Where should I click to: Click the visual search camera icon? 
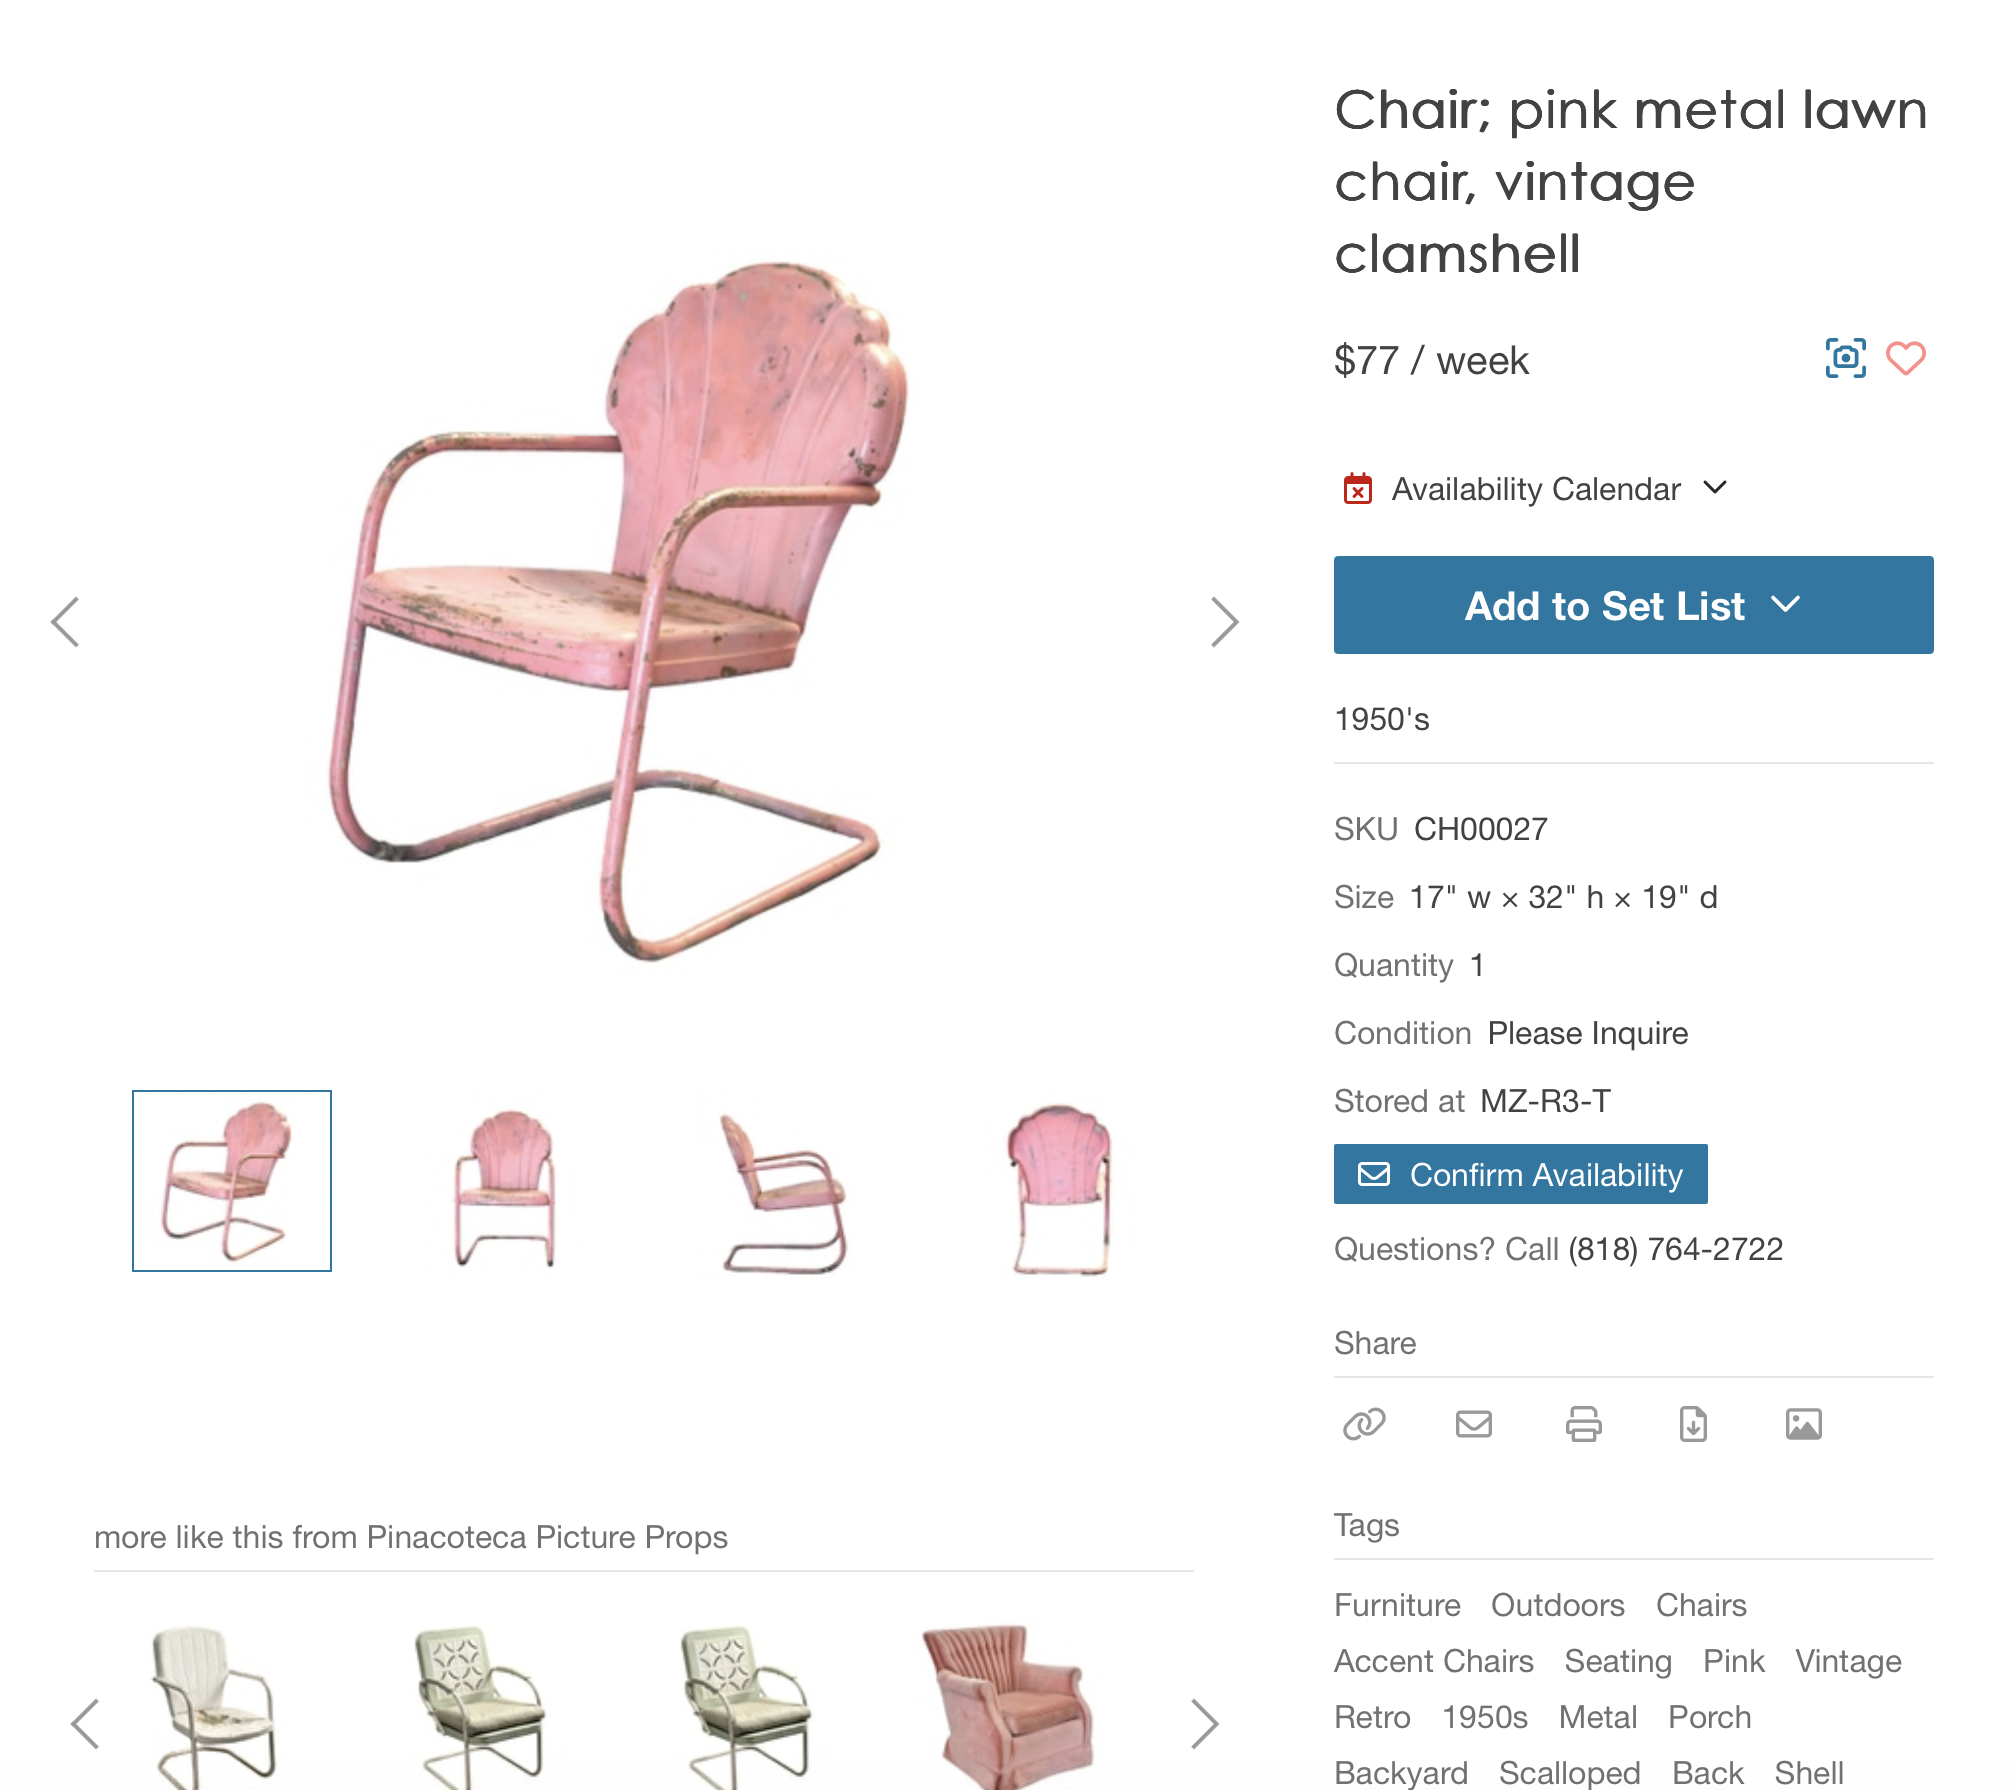coord(1845,358)
